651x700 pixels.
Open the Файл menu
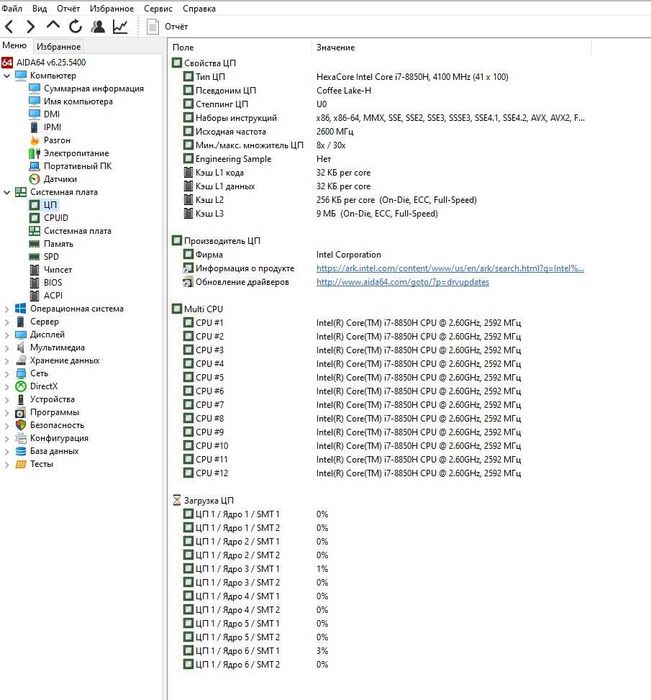(12, 8)
